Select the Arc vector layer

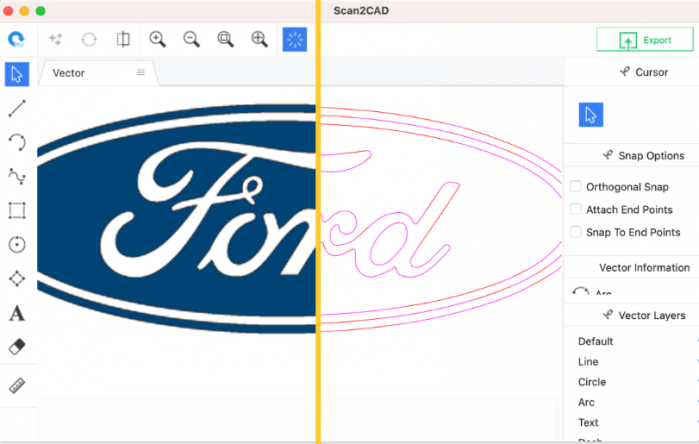[x=586, y=402]
